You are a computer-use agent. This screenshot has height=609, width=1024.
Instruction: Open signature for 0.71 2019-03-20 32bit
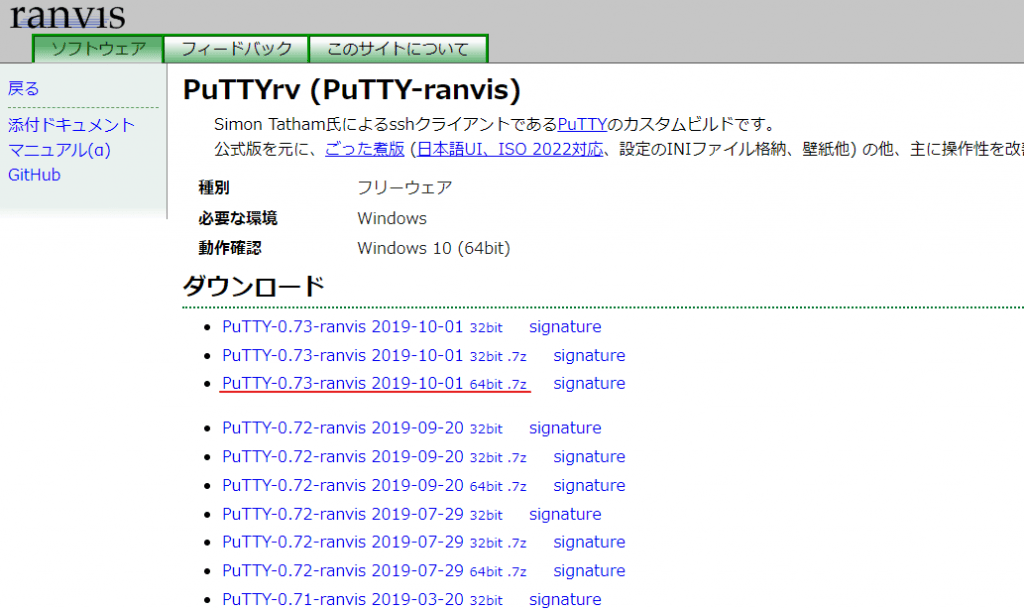point(565,599)
